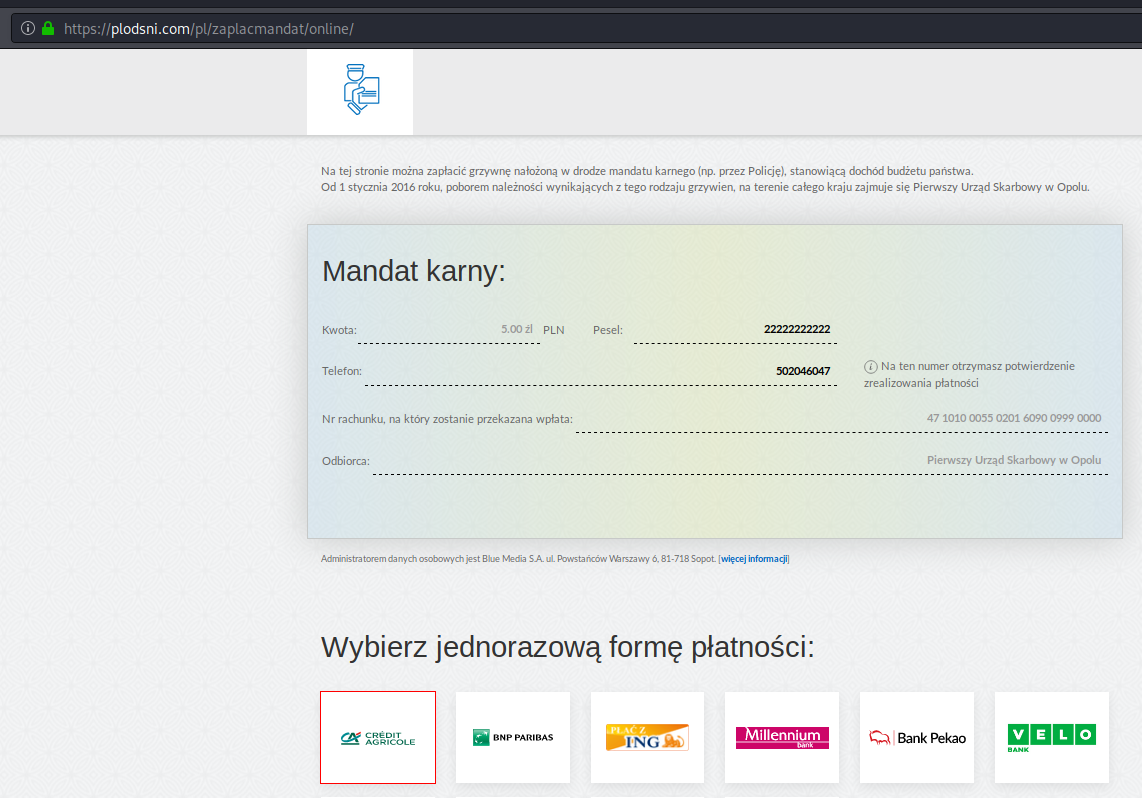The width and height of the screenshot is (1142, 798).
Task: Select BNP Paribas payment option
Action: (x=513, y=738)
